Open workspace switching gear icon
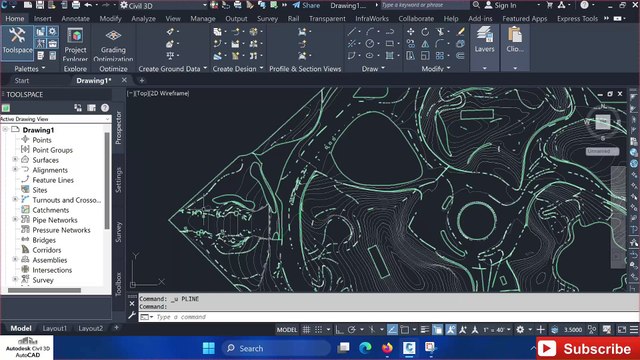 point(520,329)
